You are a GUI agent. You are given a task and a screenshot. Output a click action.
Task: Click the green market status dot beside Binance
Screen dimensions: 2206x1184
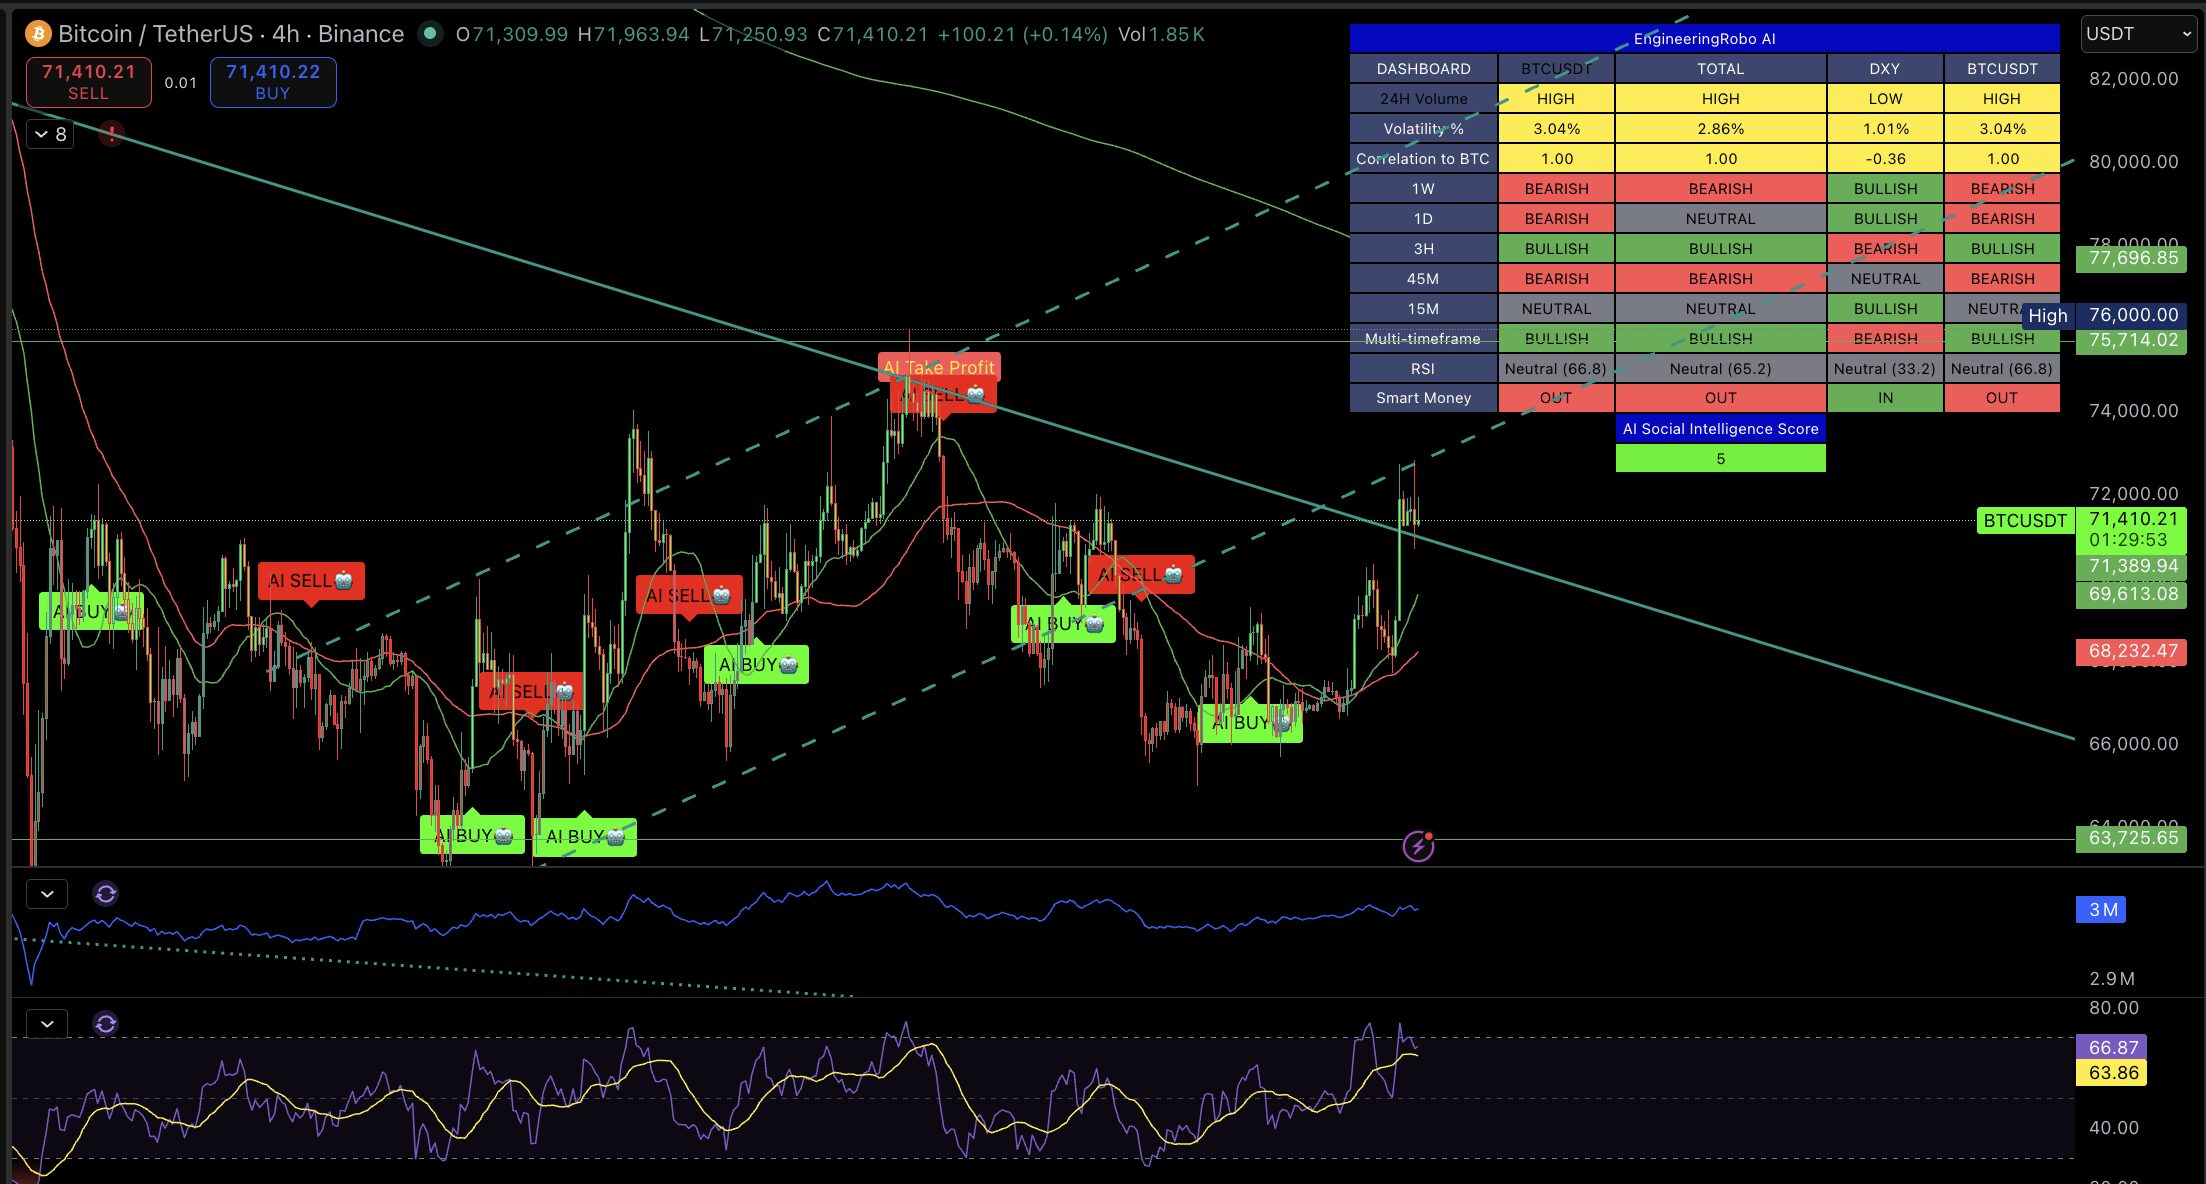[430, 33]
